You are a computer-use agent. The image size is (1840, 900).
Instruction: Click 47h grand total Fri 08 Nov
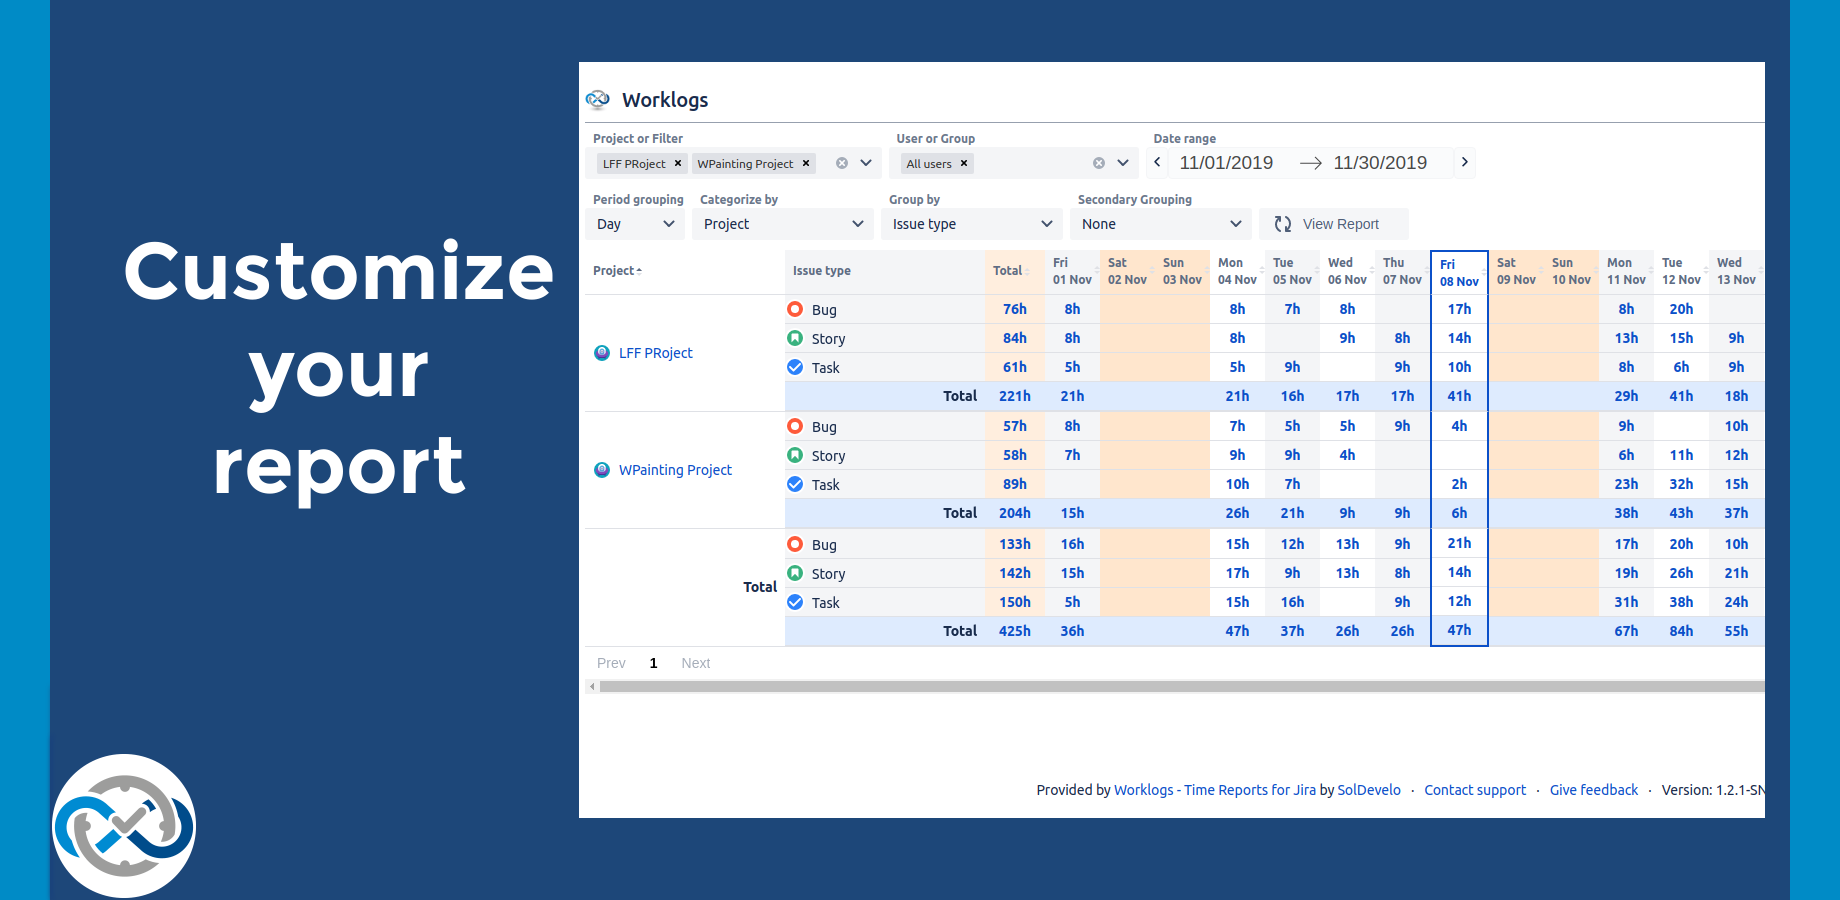click(1459, 630)
